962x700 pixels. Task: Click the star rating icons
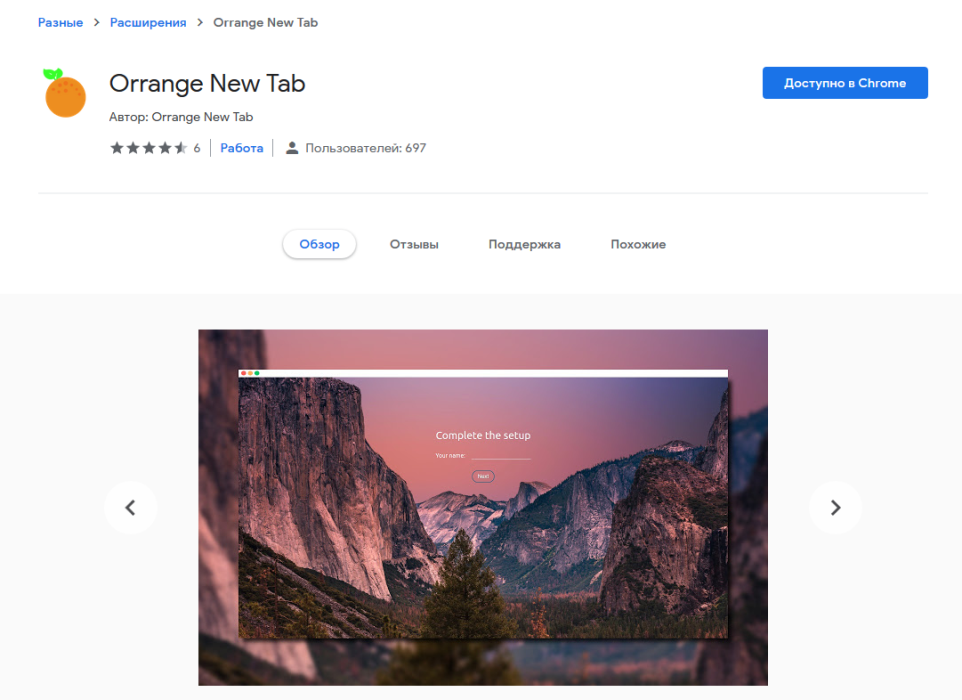[148, 148]
